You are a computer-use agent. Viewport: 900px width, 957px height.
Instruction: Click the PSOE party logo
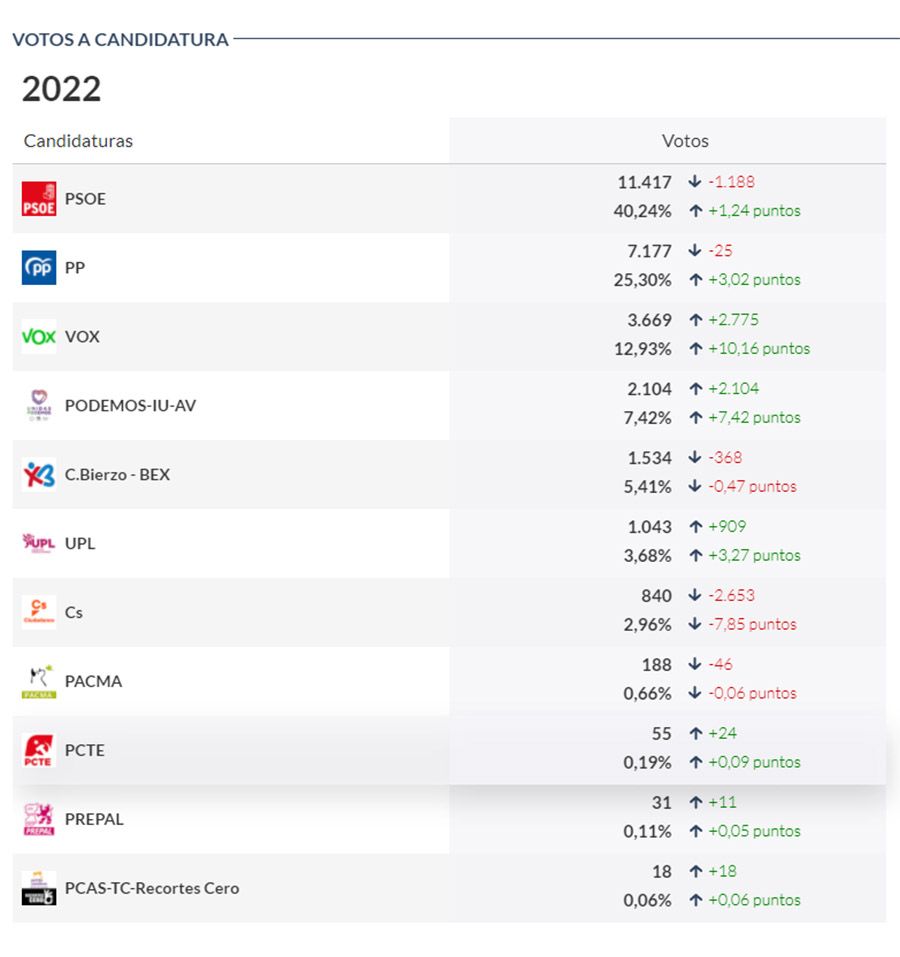(39, 199)
